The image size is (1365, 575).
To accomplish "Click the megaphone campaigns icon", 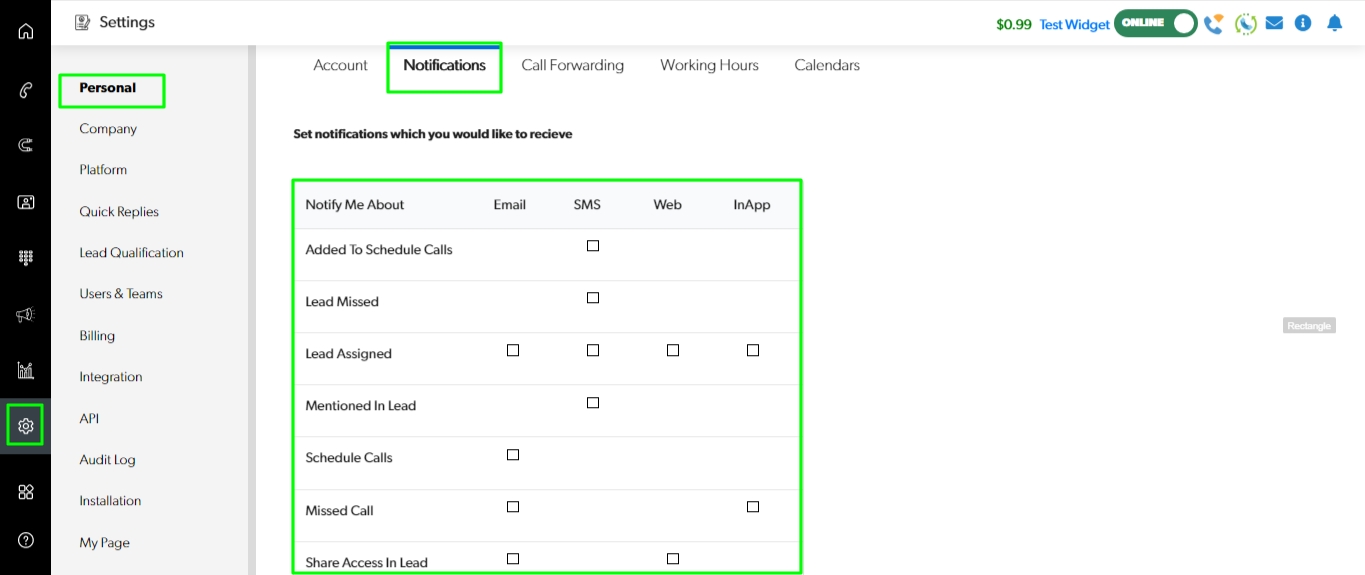I will 26,315.
